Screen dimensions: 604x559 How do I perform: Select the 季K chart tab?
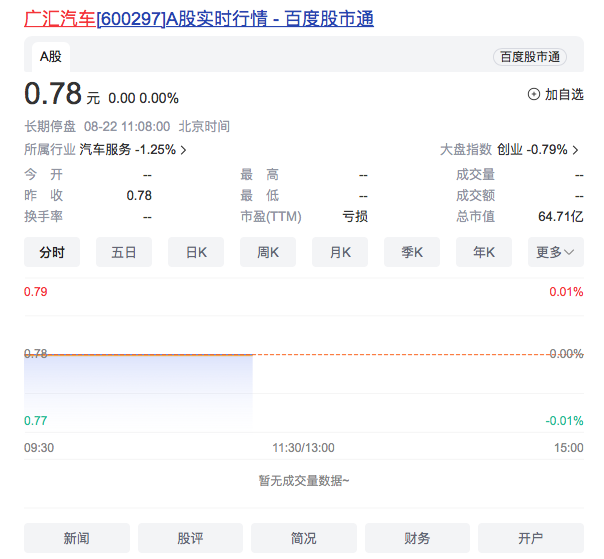412,252
